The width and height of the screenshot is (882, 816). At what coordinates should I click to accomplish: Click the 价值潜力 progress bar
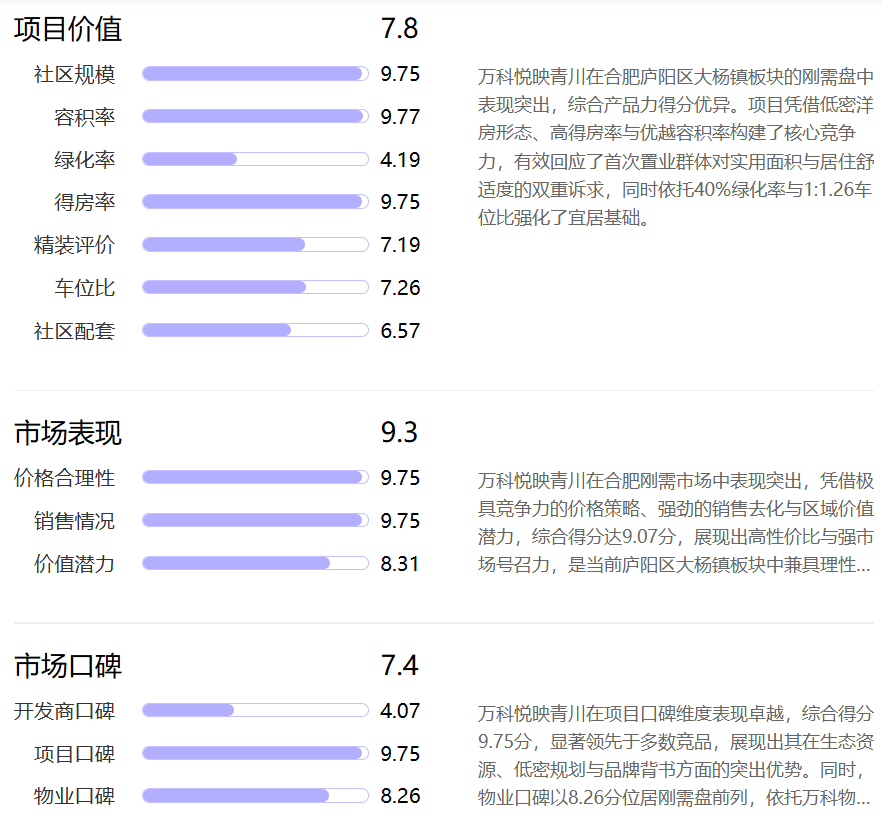[x=255, y=563]
